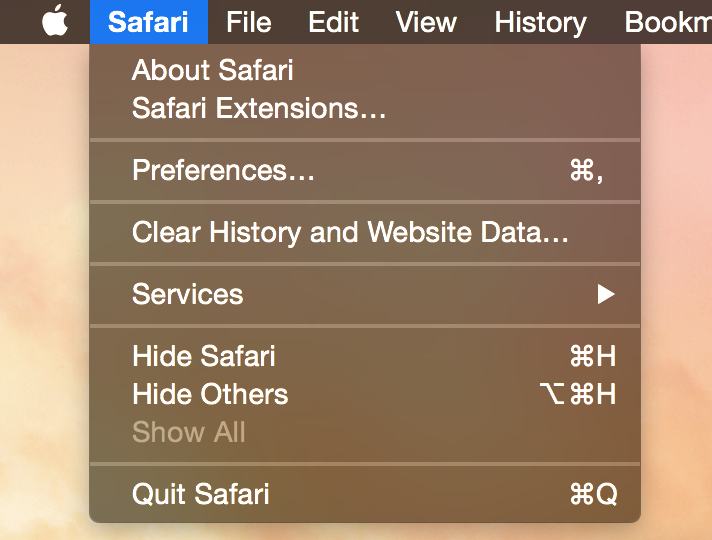Click the ⌘H shortcut beside Hide Safari
The image size is (712, 540).
593,356
